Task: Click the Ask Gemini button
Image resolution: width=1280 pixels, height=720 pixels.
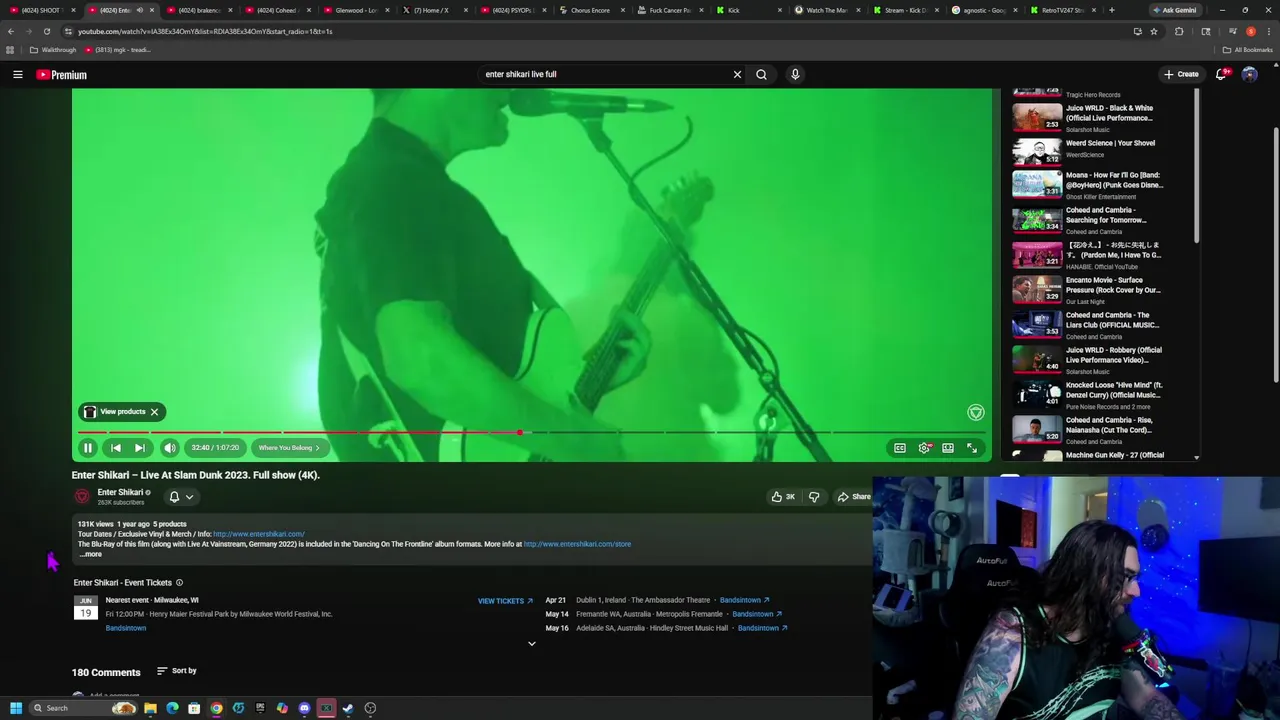Action: [1174, 10]
